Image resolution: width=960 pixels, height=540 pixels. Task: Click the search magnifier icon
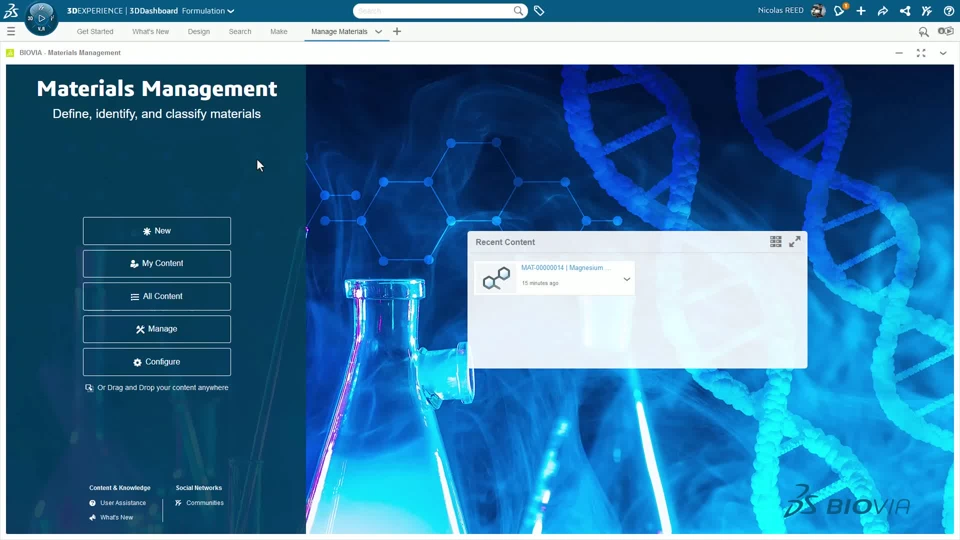(x=518, y=10)
